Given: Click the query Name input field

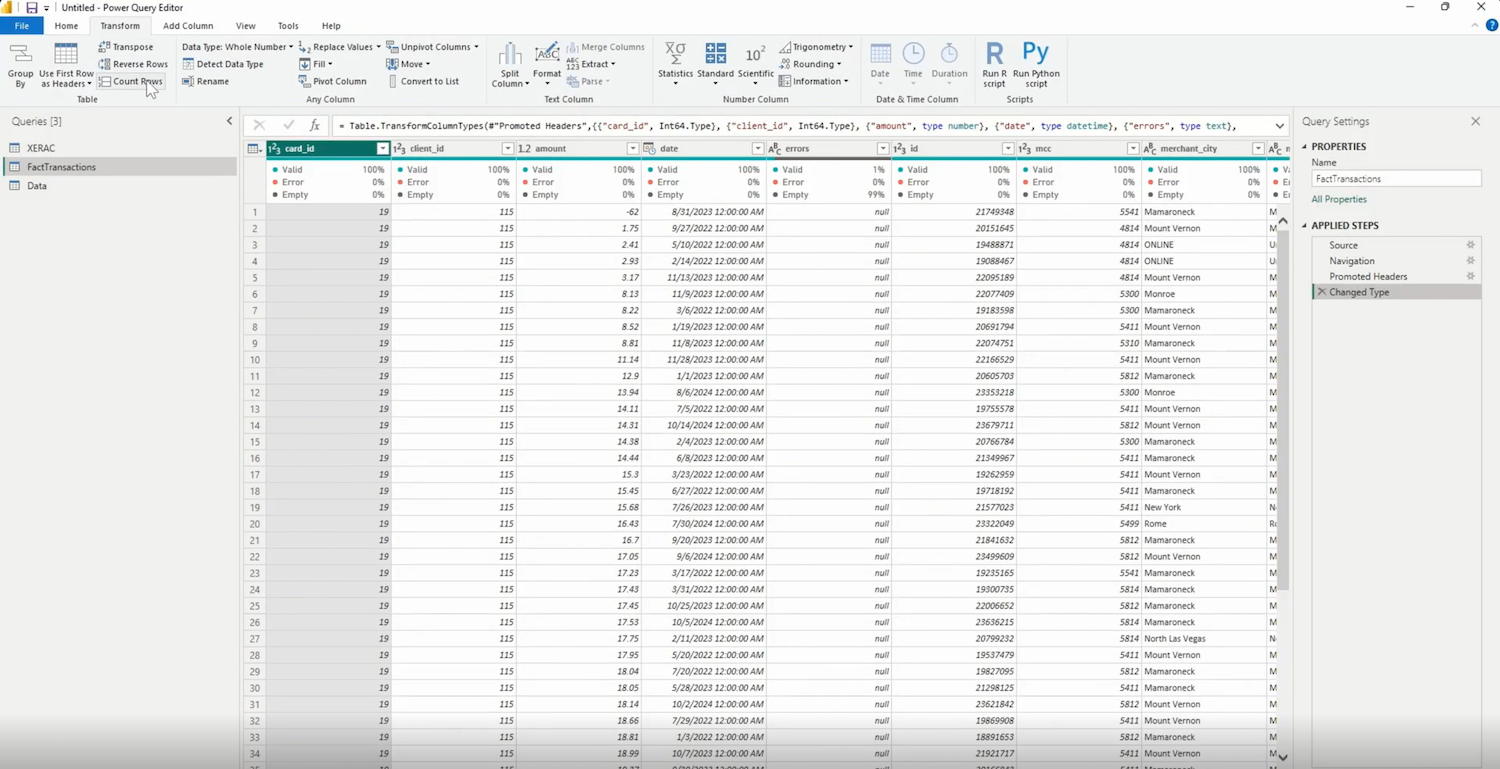Looking at the screenshot, I should [x=1396, y=179].
